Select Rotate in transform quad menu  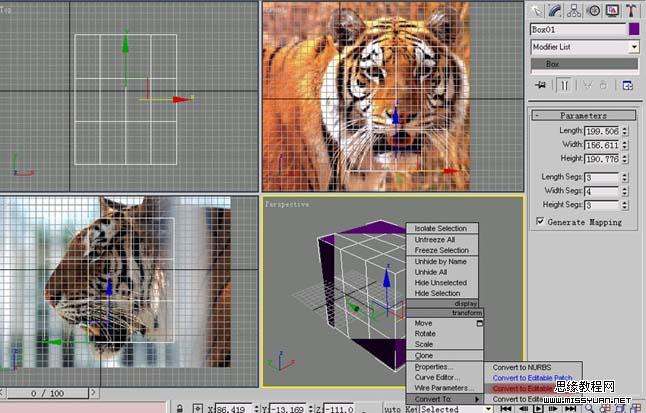pyautogui.click(x=425, y=333)
